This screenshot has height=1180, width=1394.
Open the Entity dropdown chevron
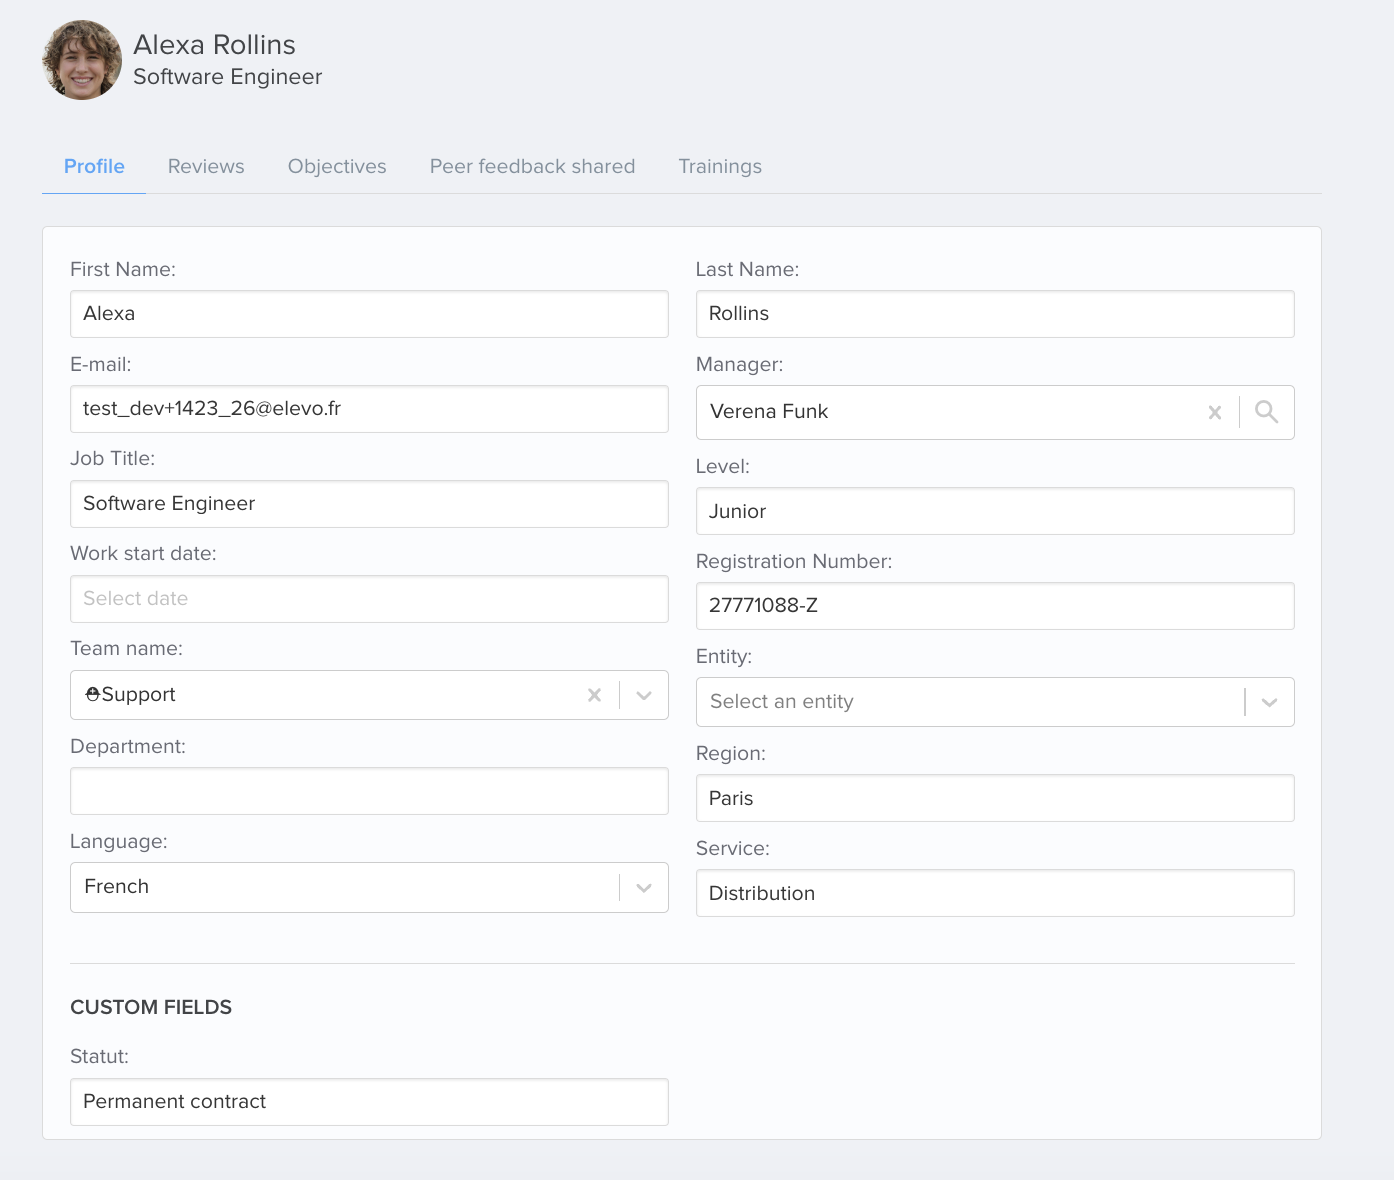[1269, 702]
